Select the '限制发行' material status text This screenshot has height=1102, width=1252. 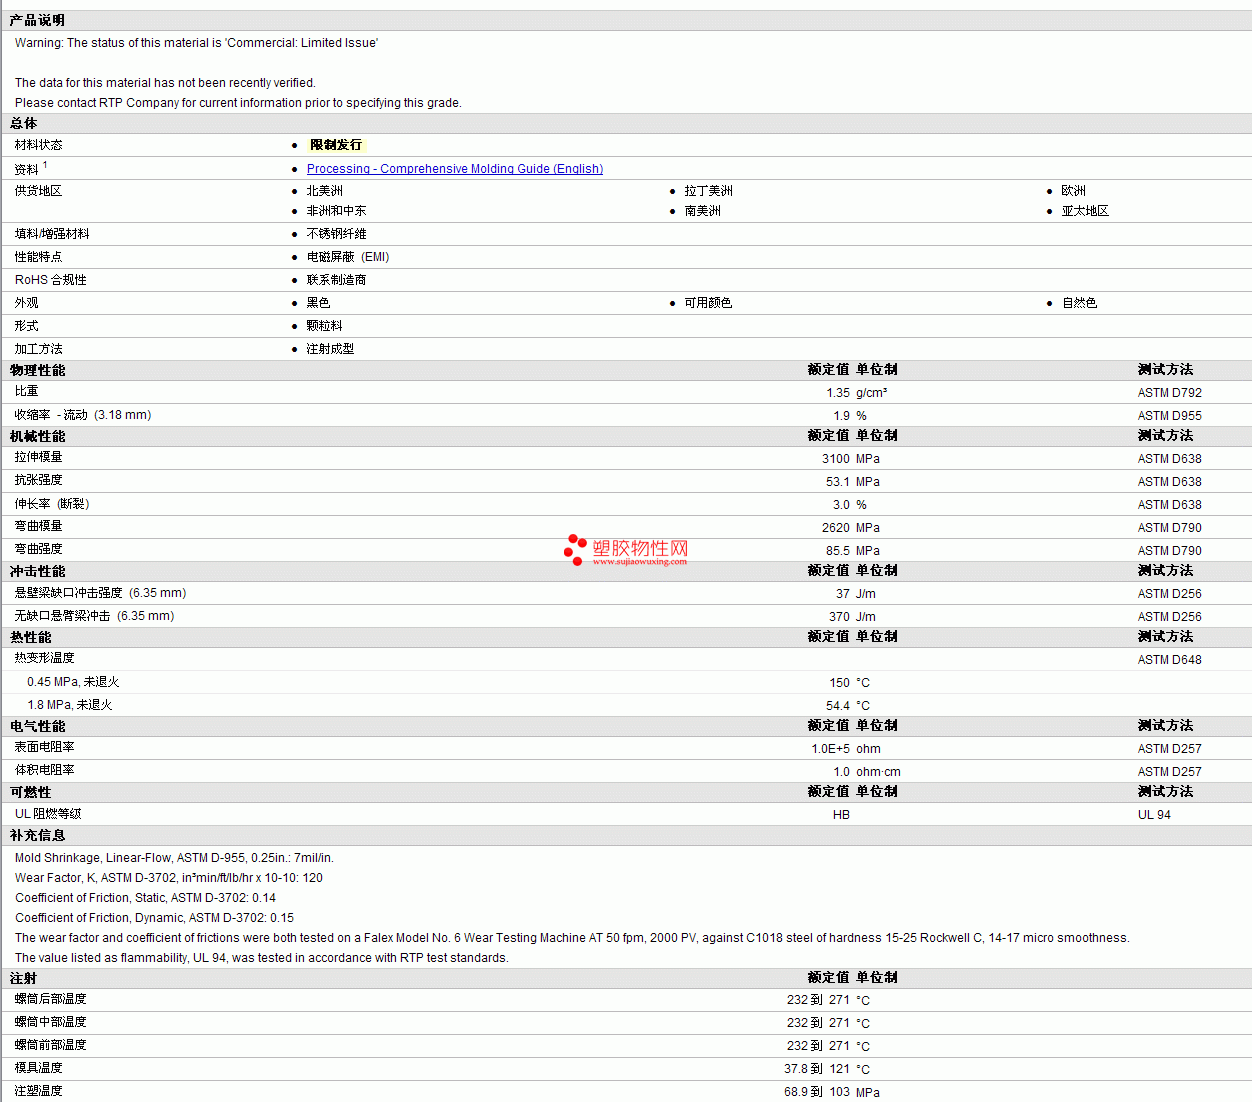[336, 145]
